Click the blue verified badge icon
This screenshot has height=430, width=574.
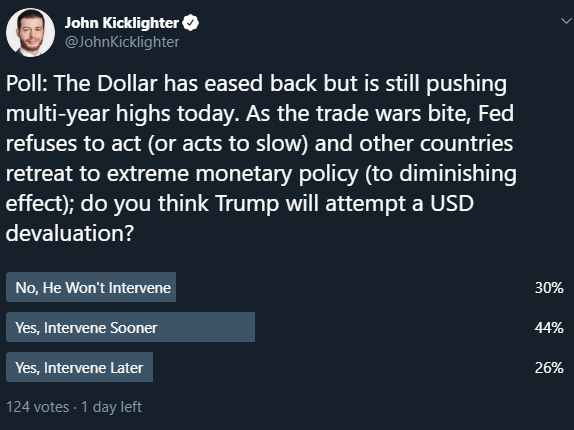point(191,23)
